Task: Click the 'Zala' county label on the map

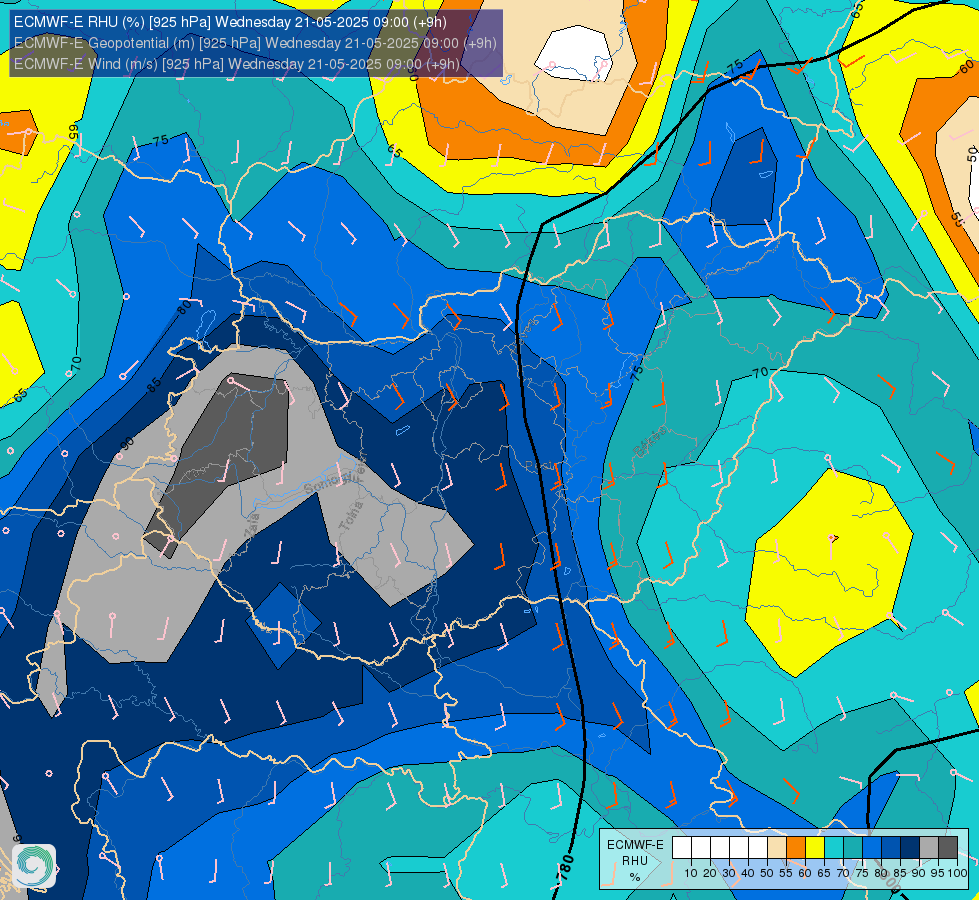Action: [x=252, y=526]
